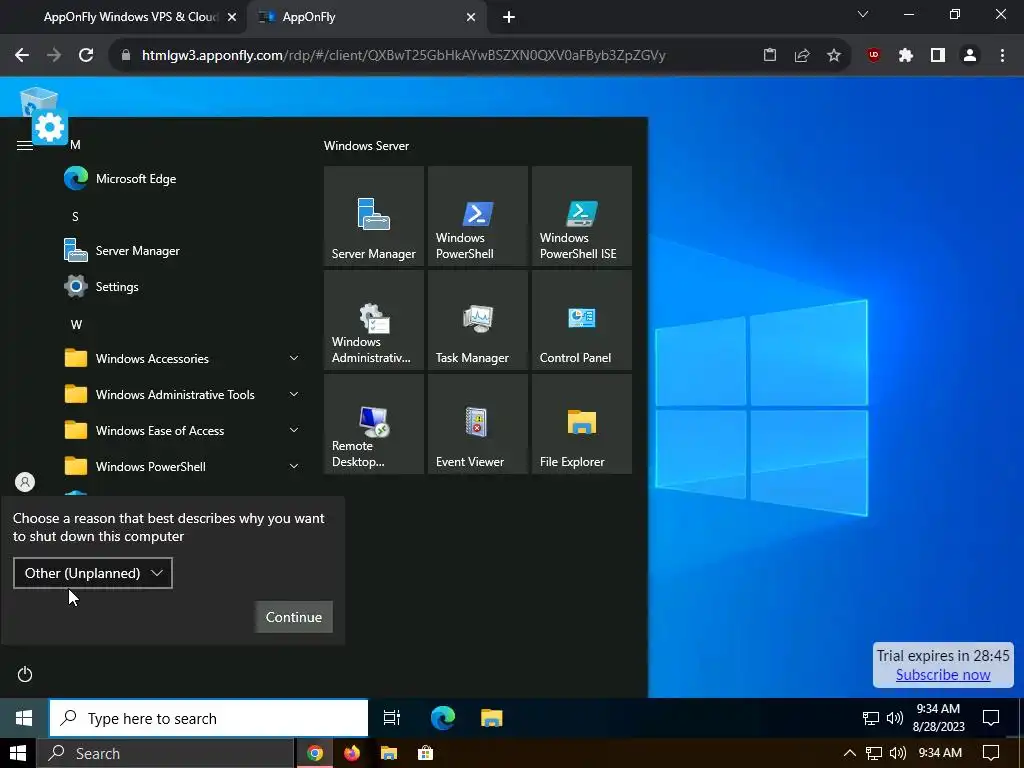Image resolution: width=1024 pixels, height=768 pixels.
Task: Reload the page in Chrome
Action: [x=86, y=56]
